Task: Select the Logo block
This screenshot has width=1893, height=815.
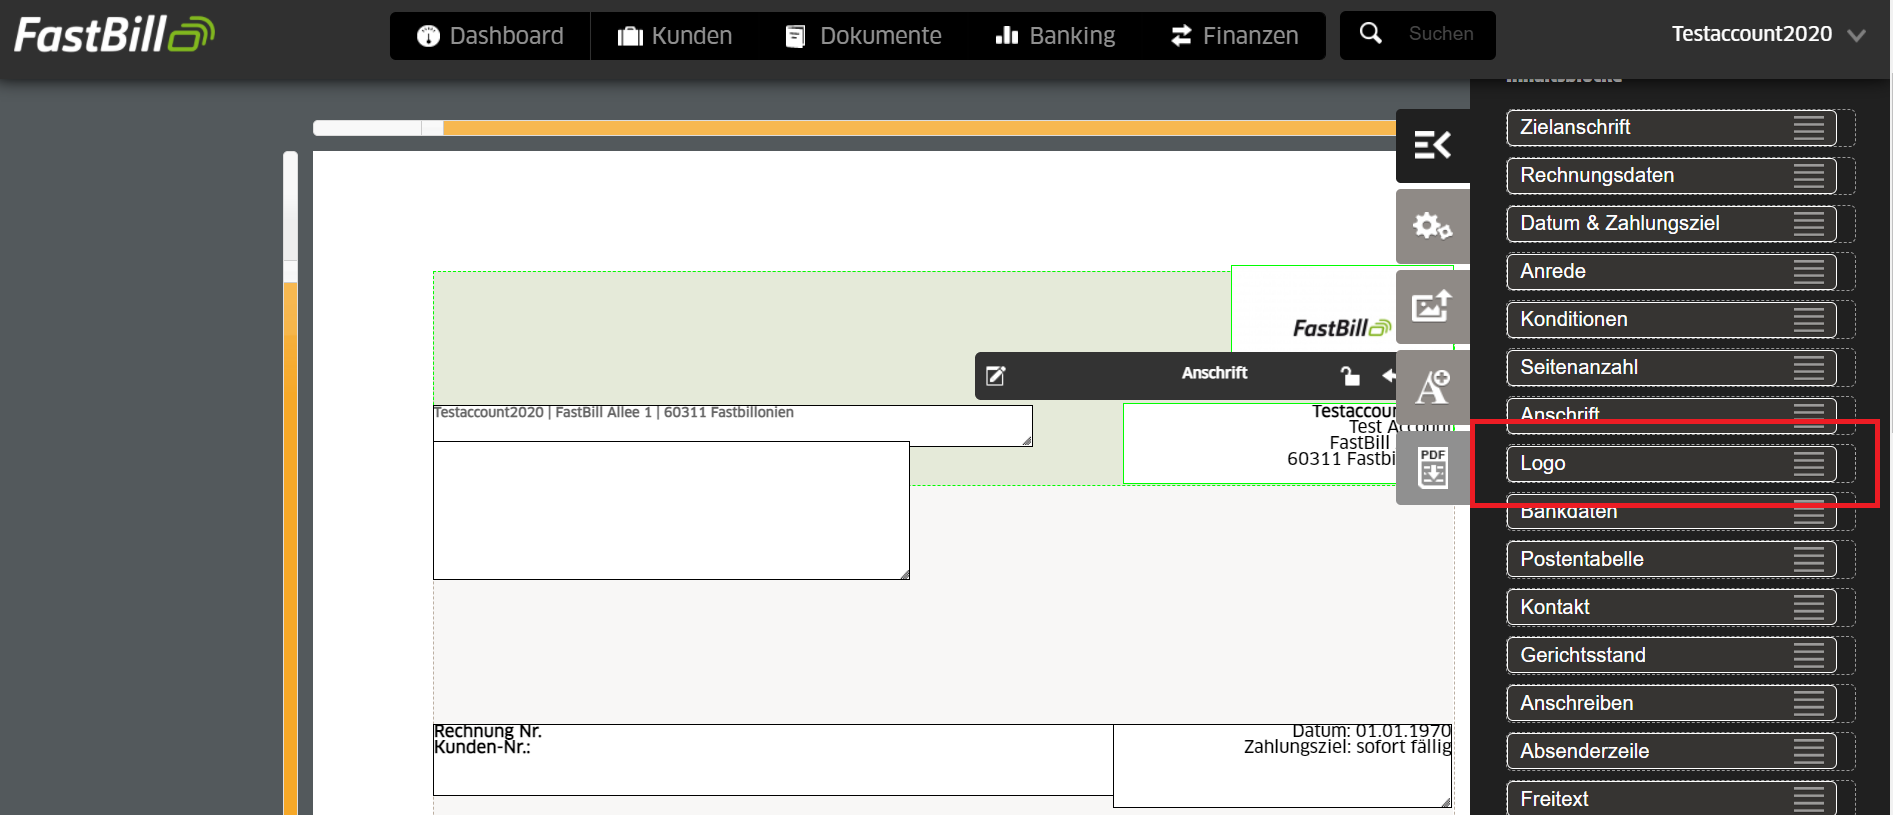Action: coord(1671,463)
